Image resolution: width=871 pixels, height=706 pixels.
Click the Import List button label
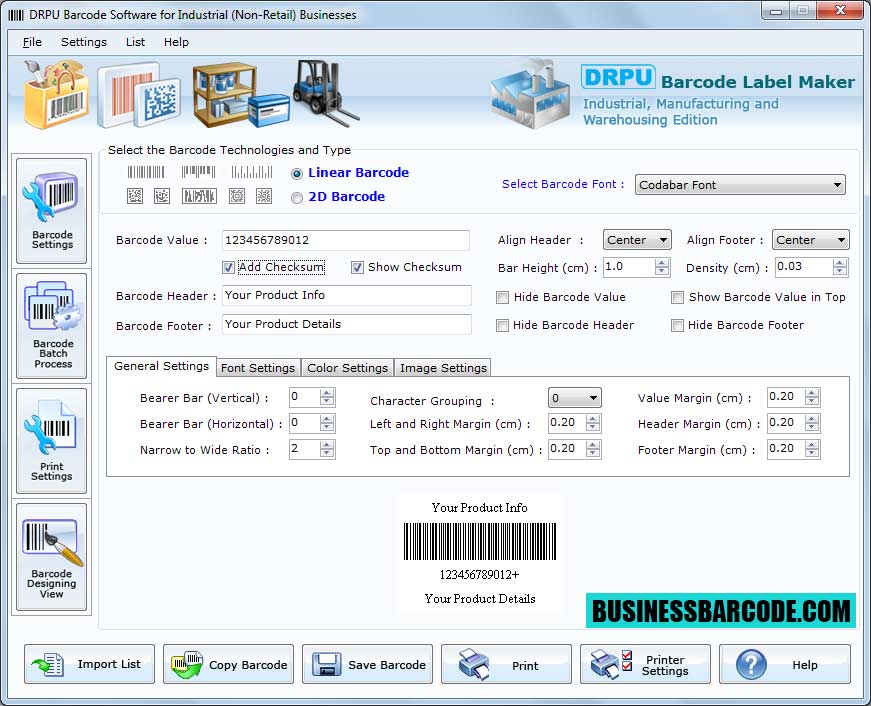pyautogui.click(x=109, y=664)
